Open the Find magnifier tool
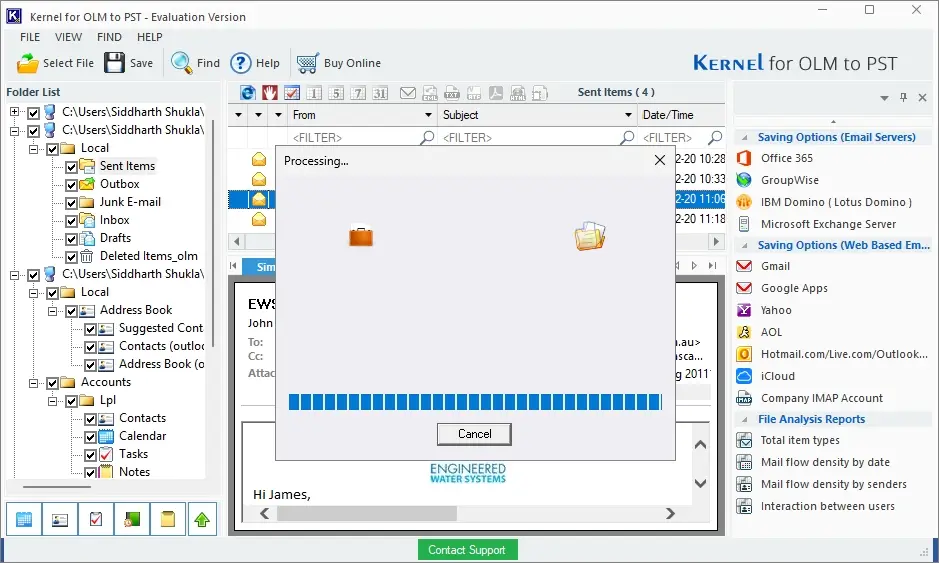The width and height of the screenshot is (939, 563). 181,62
